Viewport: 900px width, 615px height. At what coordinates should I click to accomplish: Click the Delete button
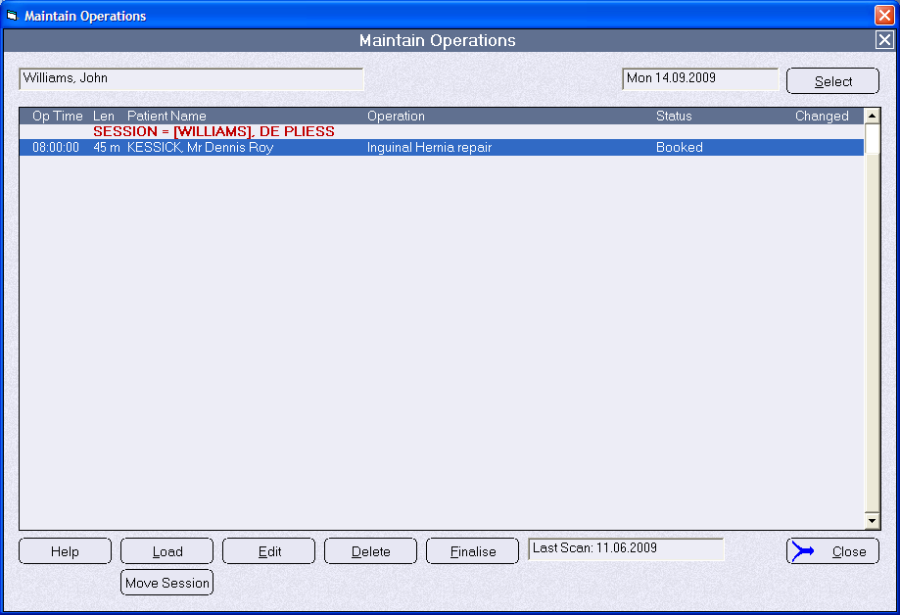pyautogui.click(x=370, y=551)
